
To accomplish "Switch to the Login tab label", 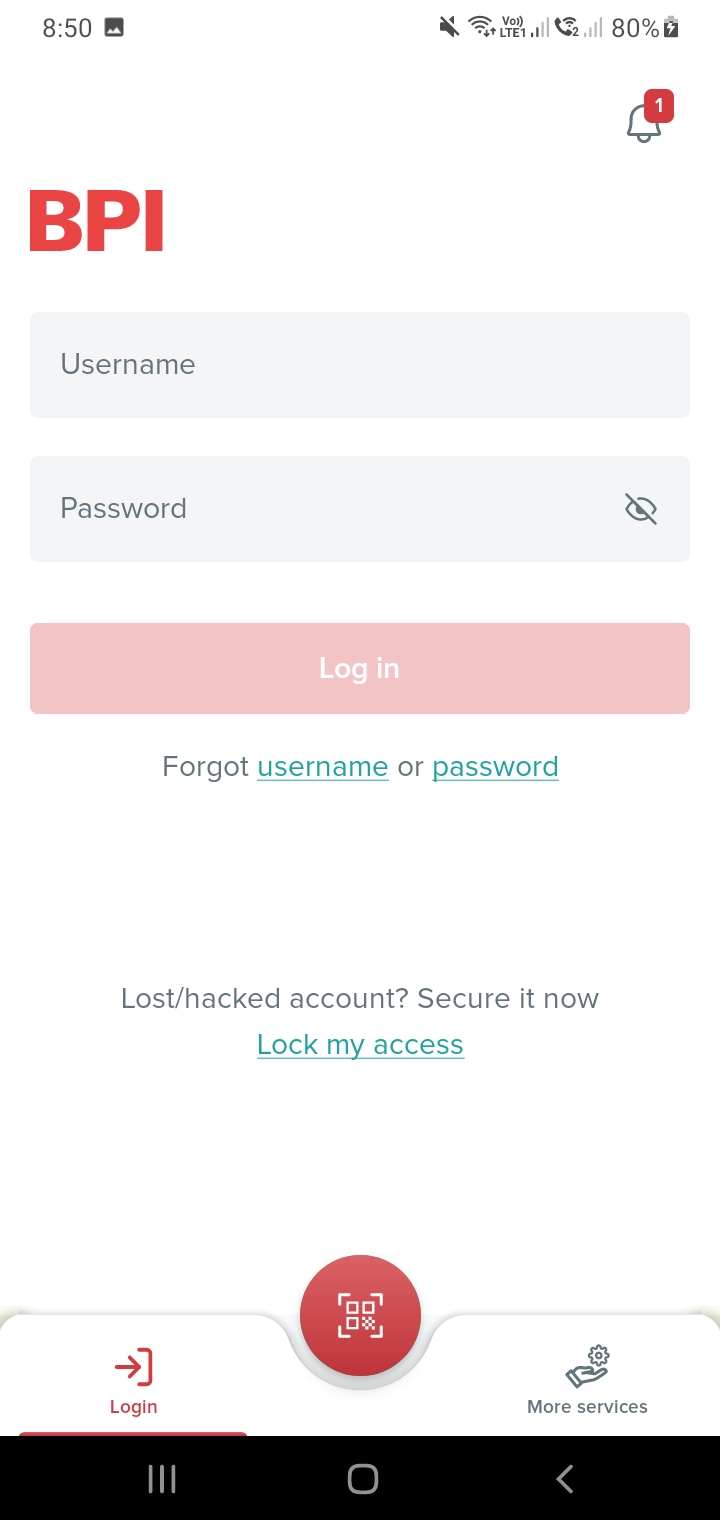I will [133, 1407].
